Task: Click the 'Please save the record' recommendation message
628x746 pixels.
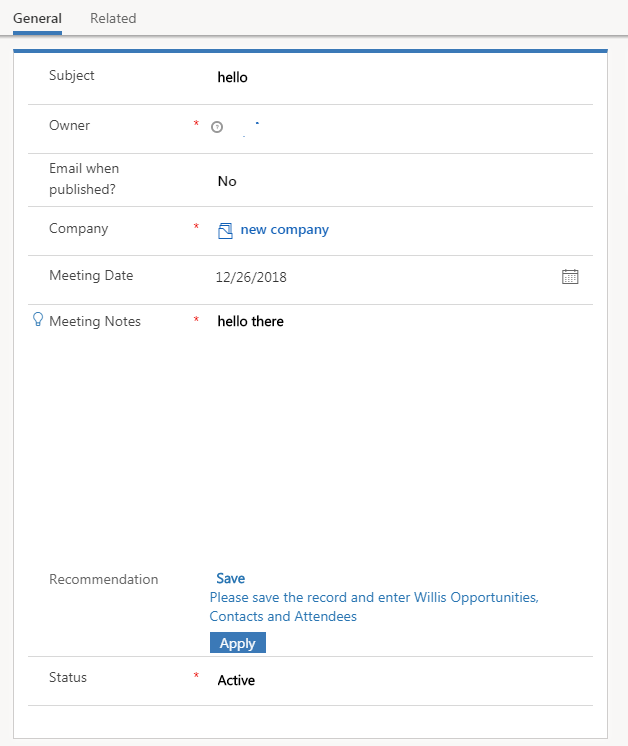Action: tap(374, 607)
